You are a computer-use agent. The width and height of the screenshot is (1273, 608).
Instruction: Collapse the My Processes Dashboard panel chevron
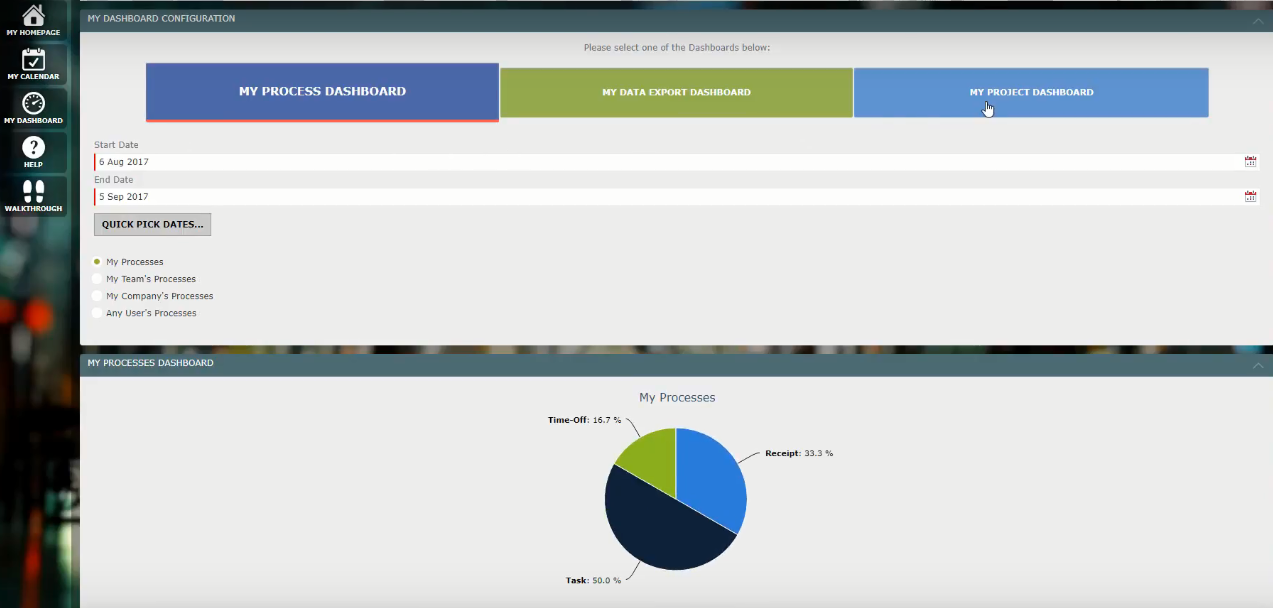[x=1258, y=364]
